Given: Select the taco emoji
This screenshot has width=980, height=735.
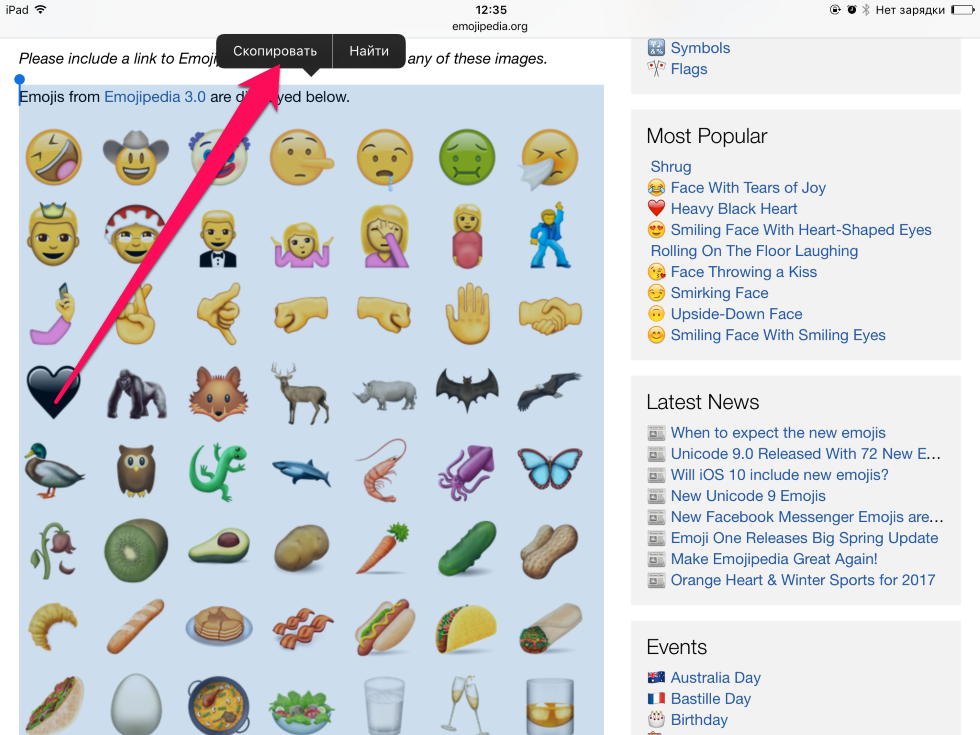Looking at the screenshot, I should 466,628.
